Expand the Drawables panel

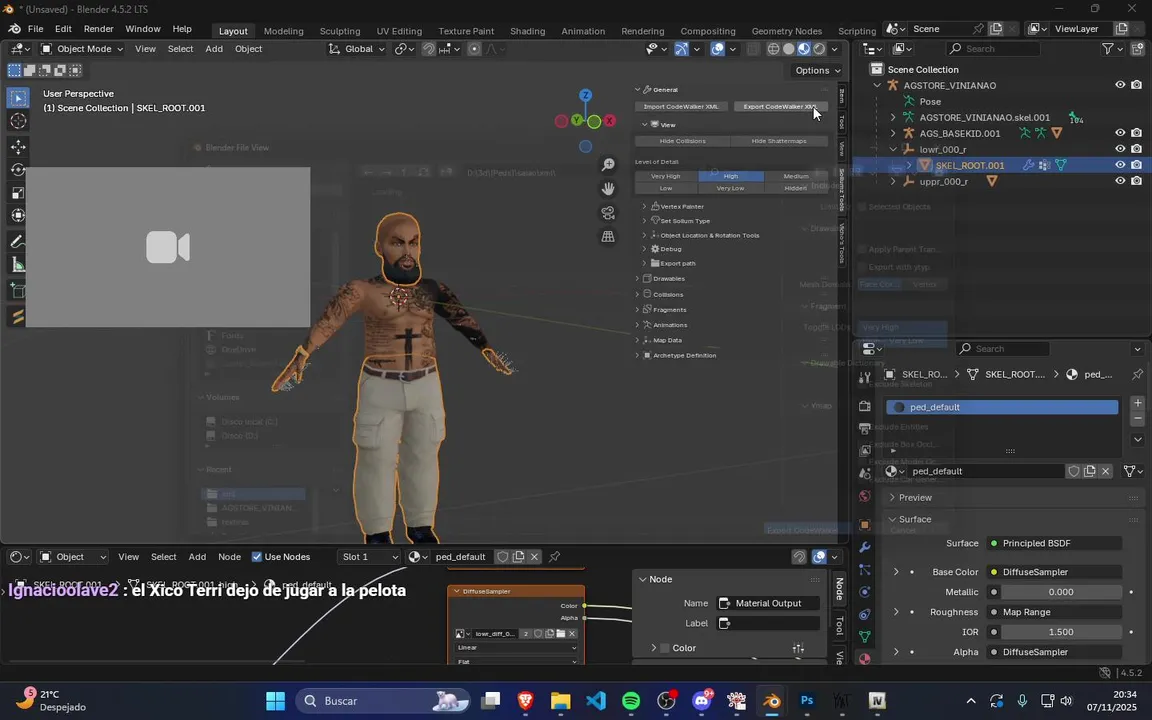pyautogui.click(x=669, y=278)
